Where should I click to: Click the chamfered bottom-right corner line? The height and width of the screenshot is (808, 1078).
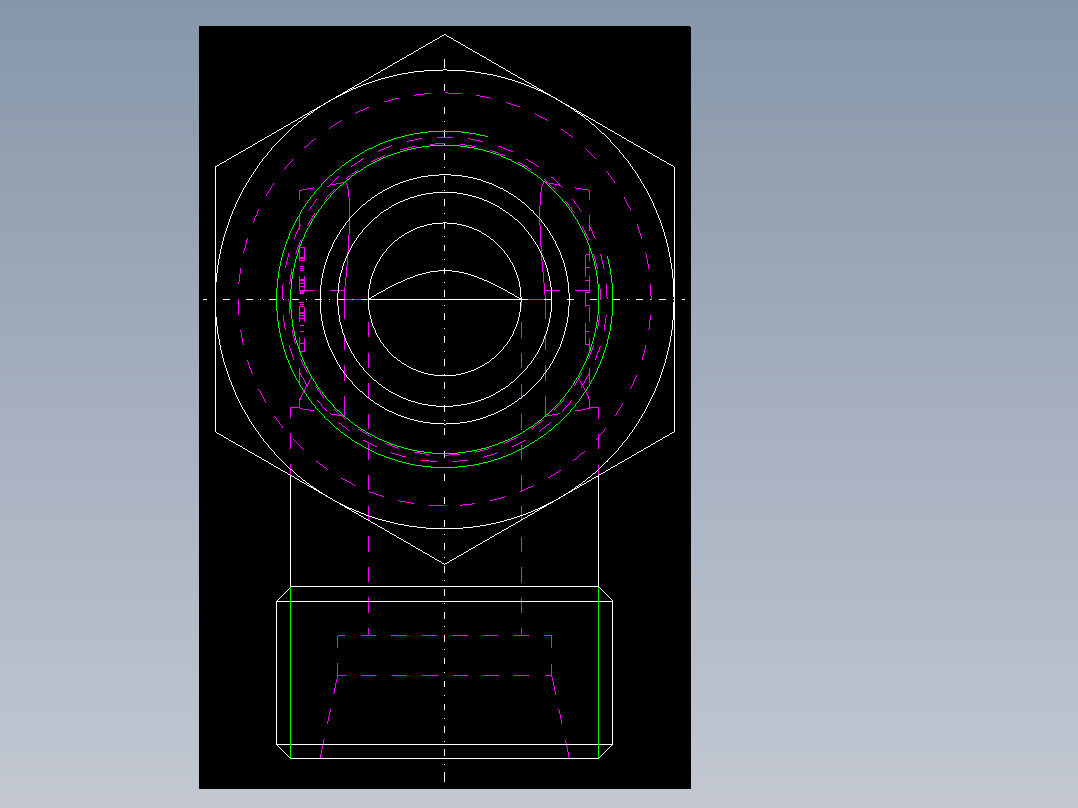605,749
